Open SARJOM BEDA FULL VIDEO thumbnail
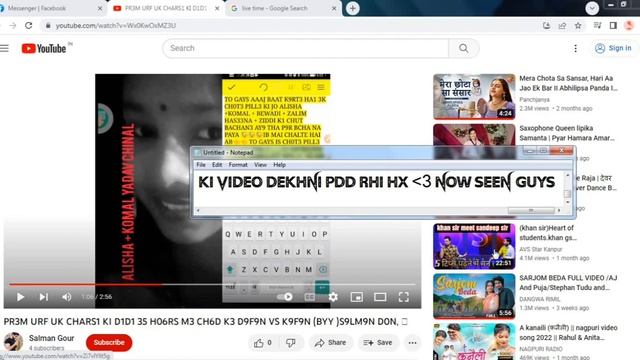 [x=474, y=296]
